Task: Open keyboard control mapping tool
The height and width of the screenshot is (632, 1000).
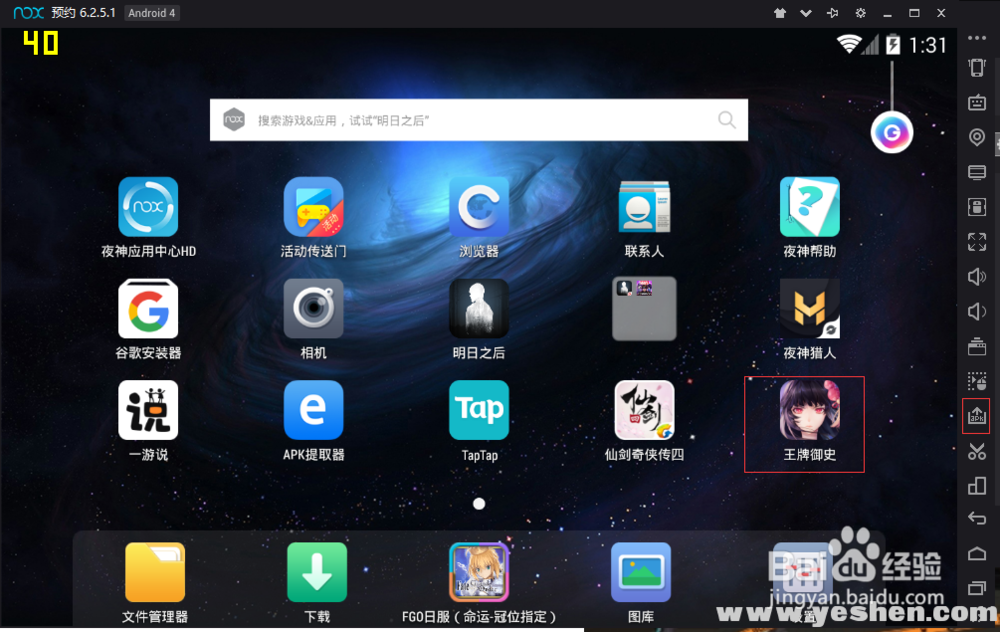Action: [x=976, y=102]
